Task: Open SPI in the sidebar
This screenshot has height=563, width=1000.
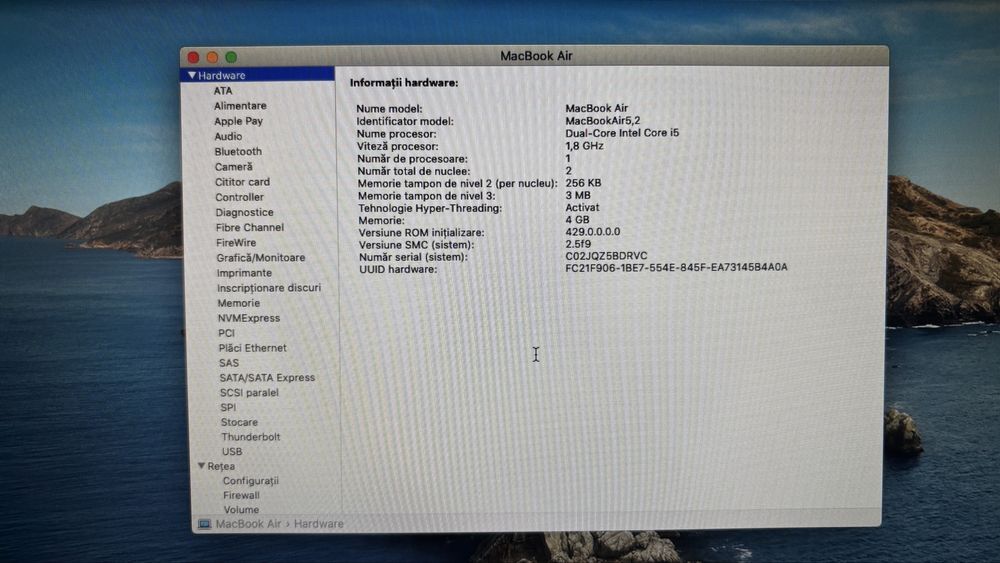Action: (x=228, y=407)
